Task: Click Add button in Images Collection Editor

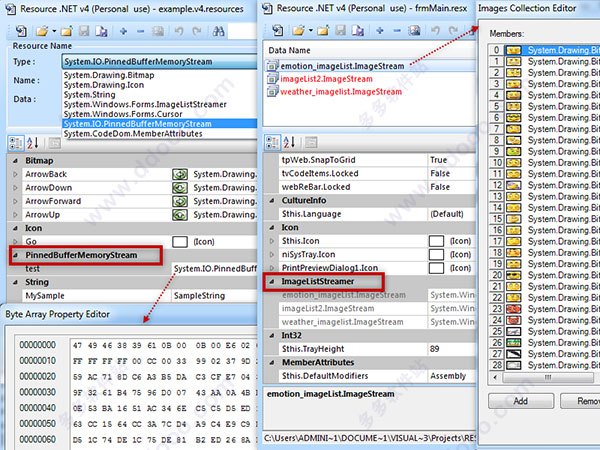Action: pyautogui.click(x=521, y=401)
